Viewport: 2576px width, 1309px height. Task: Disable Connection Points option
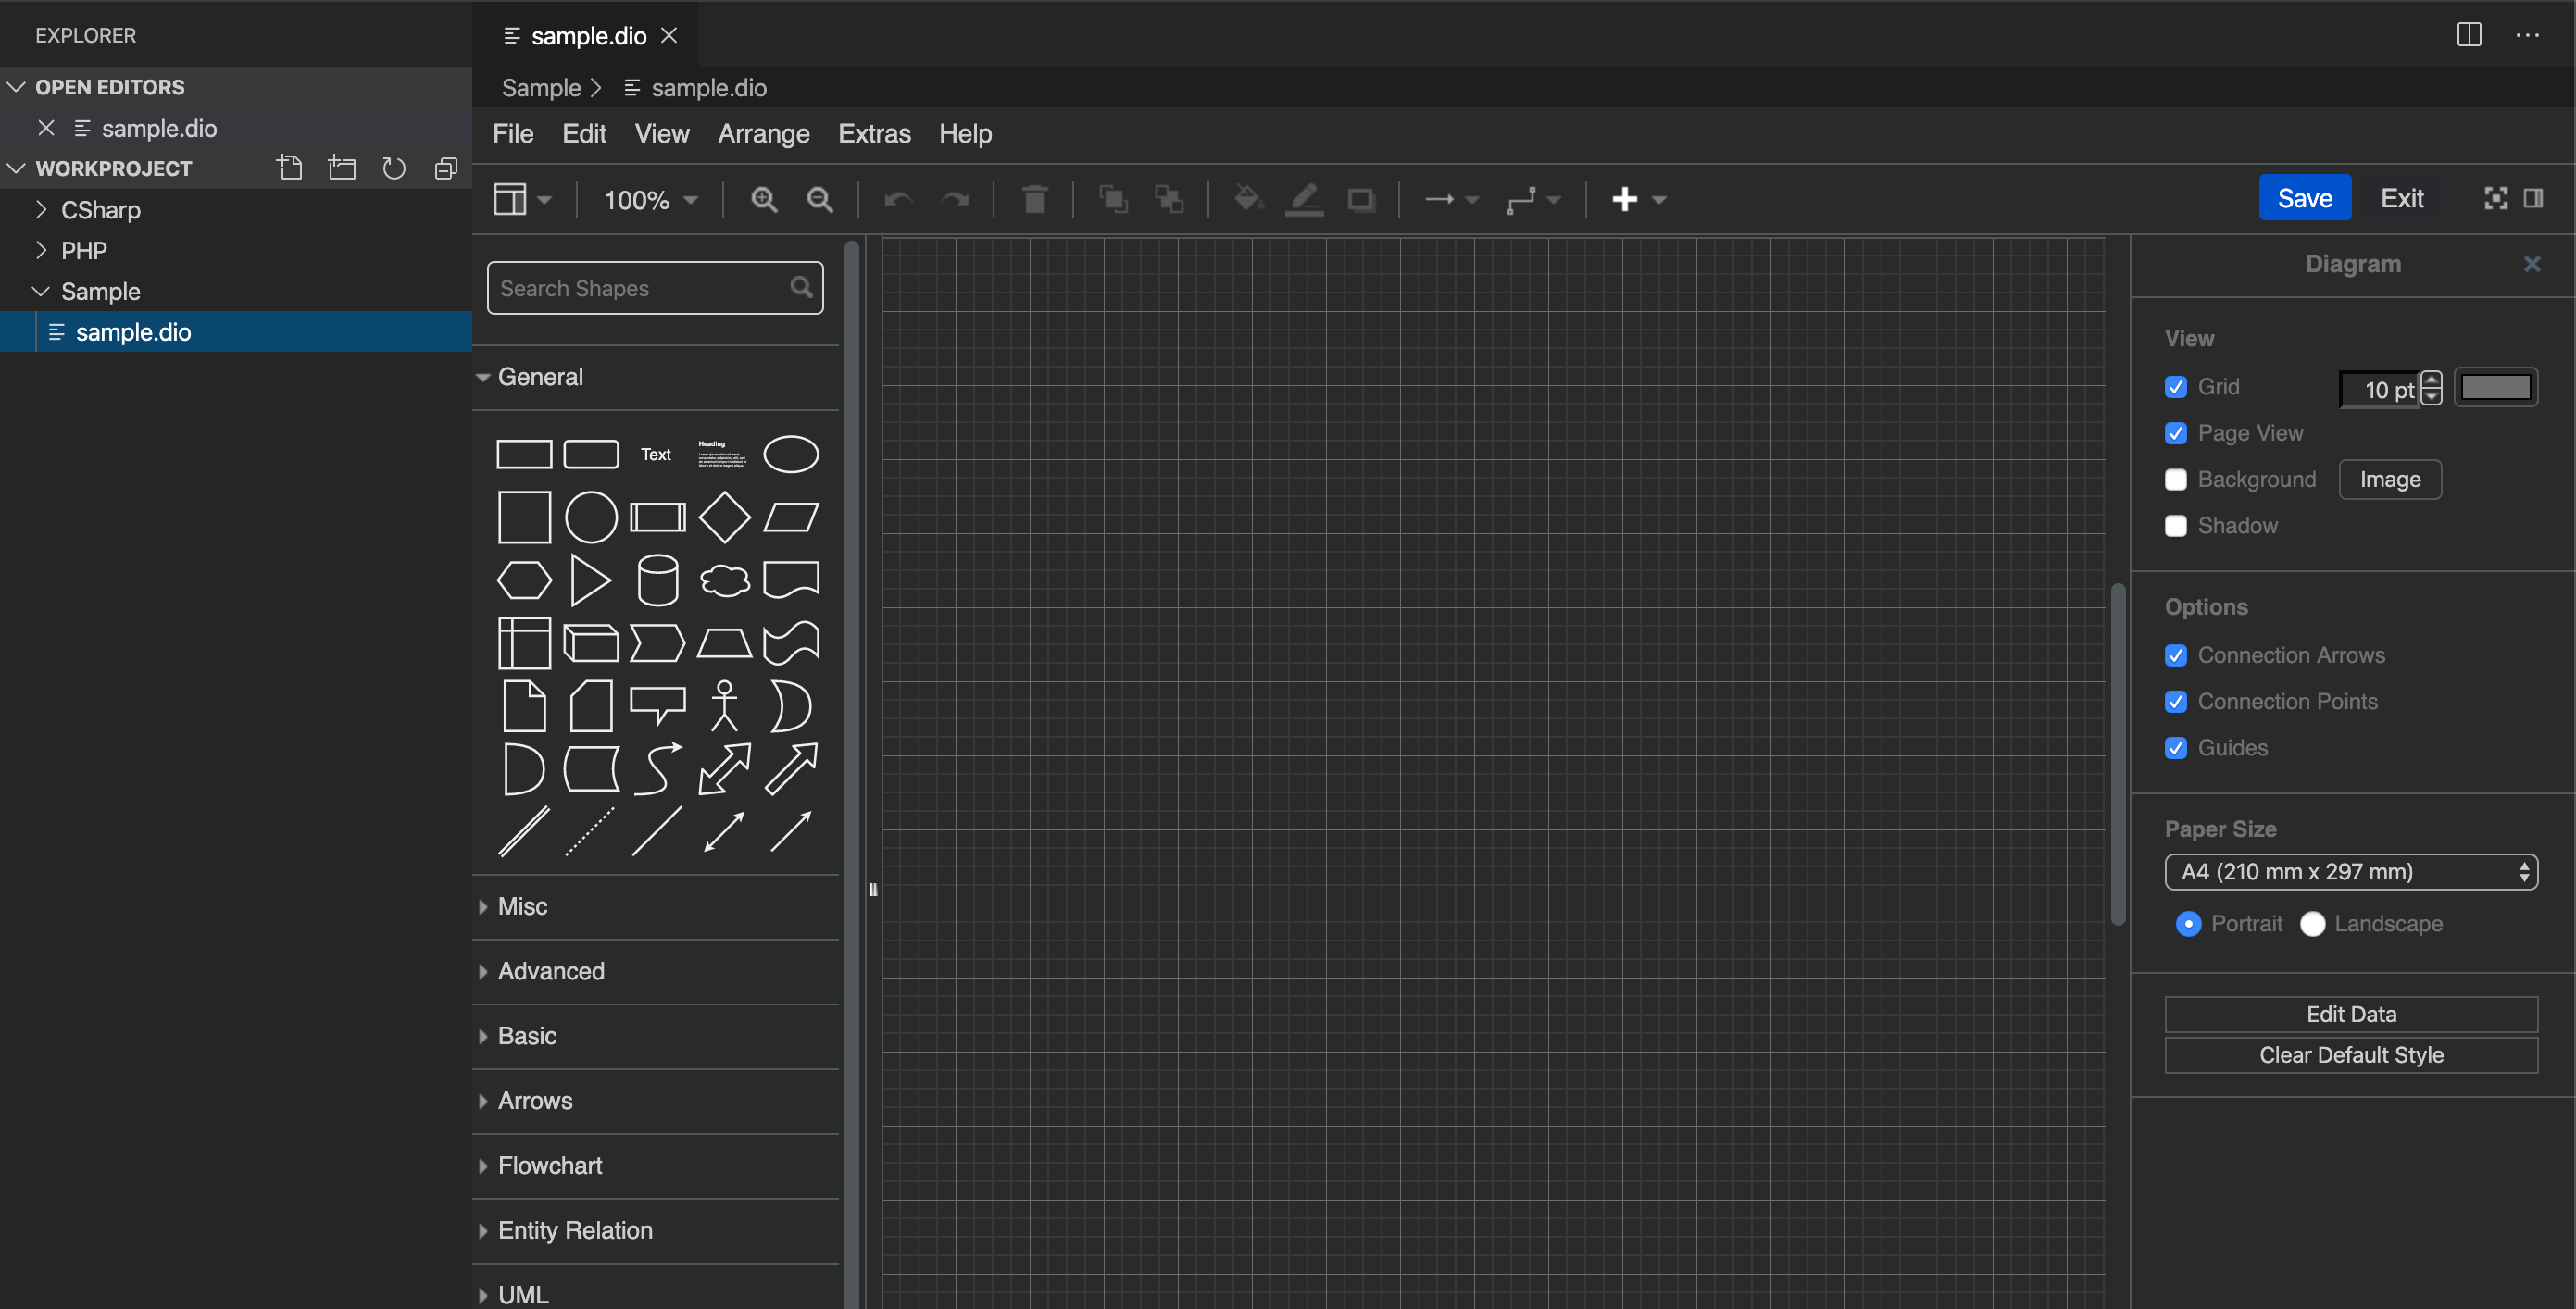[x=2175, y=702]
